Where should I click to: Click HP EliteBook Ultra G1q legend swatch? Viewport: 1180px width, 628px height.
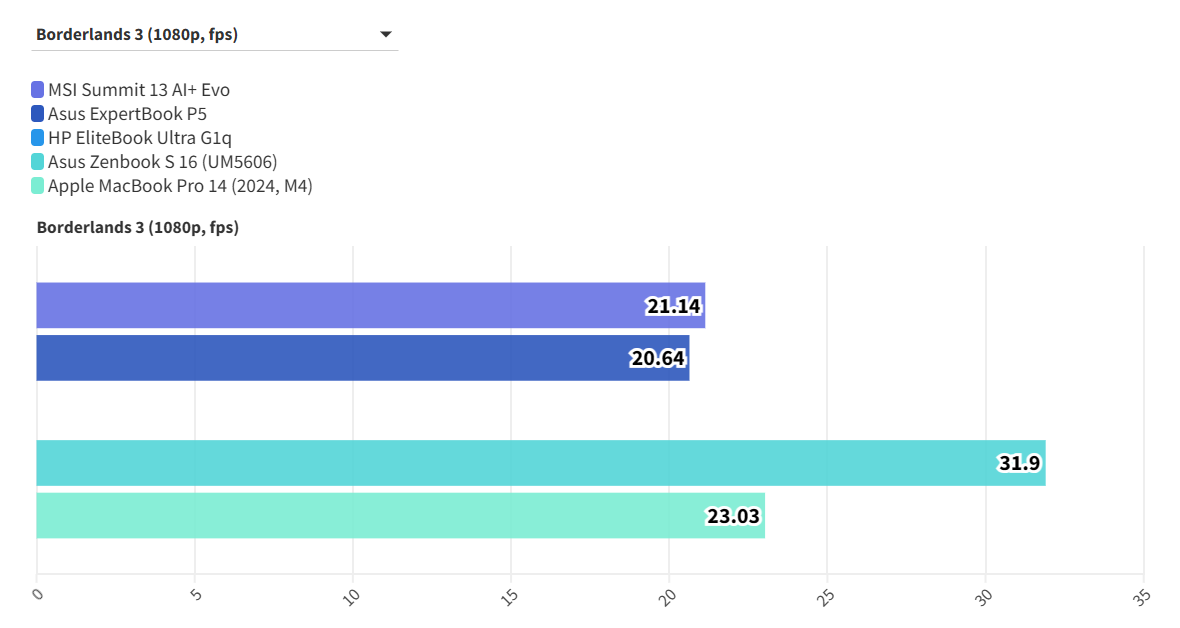38,138
